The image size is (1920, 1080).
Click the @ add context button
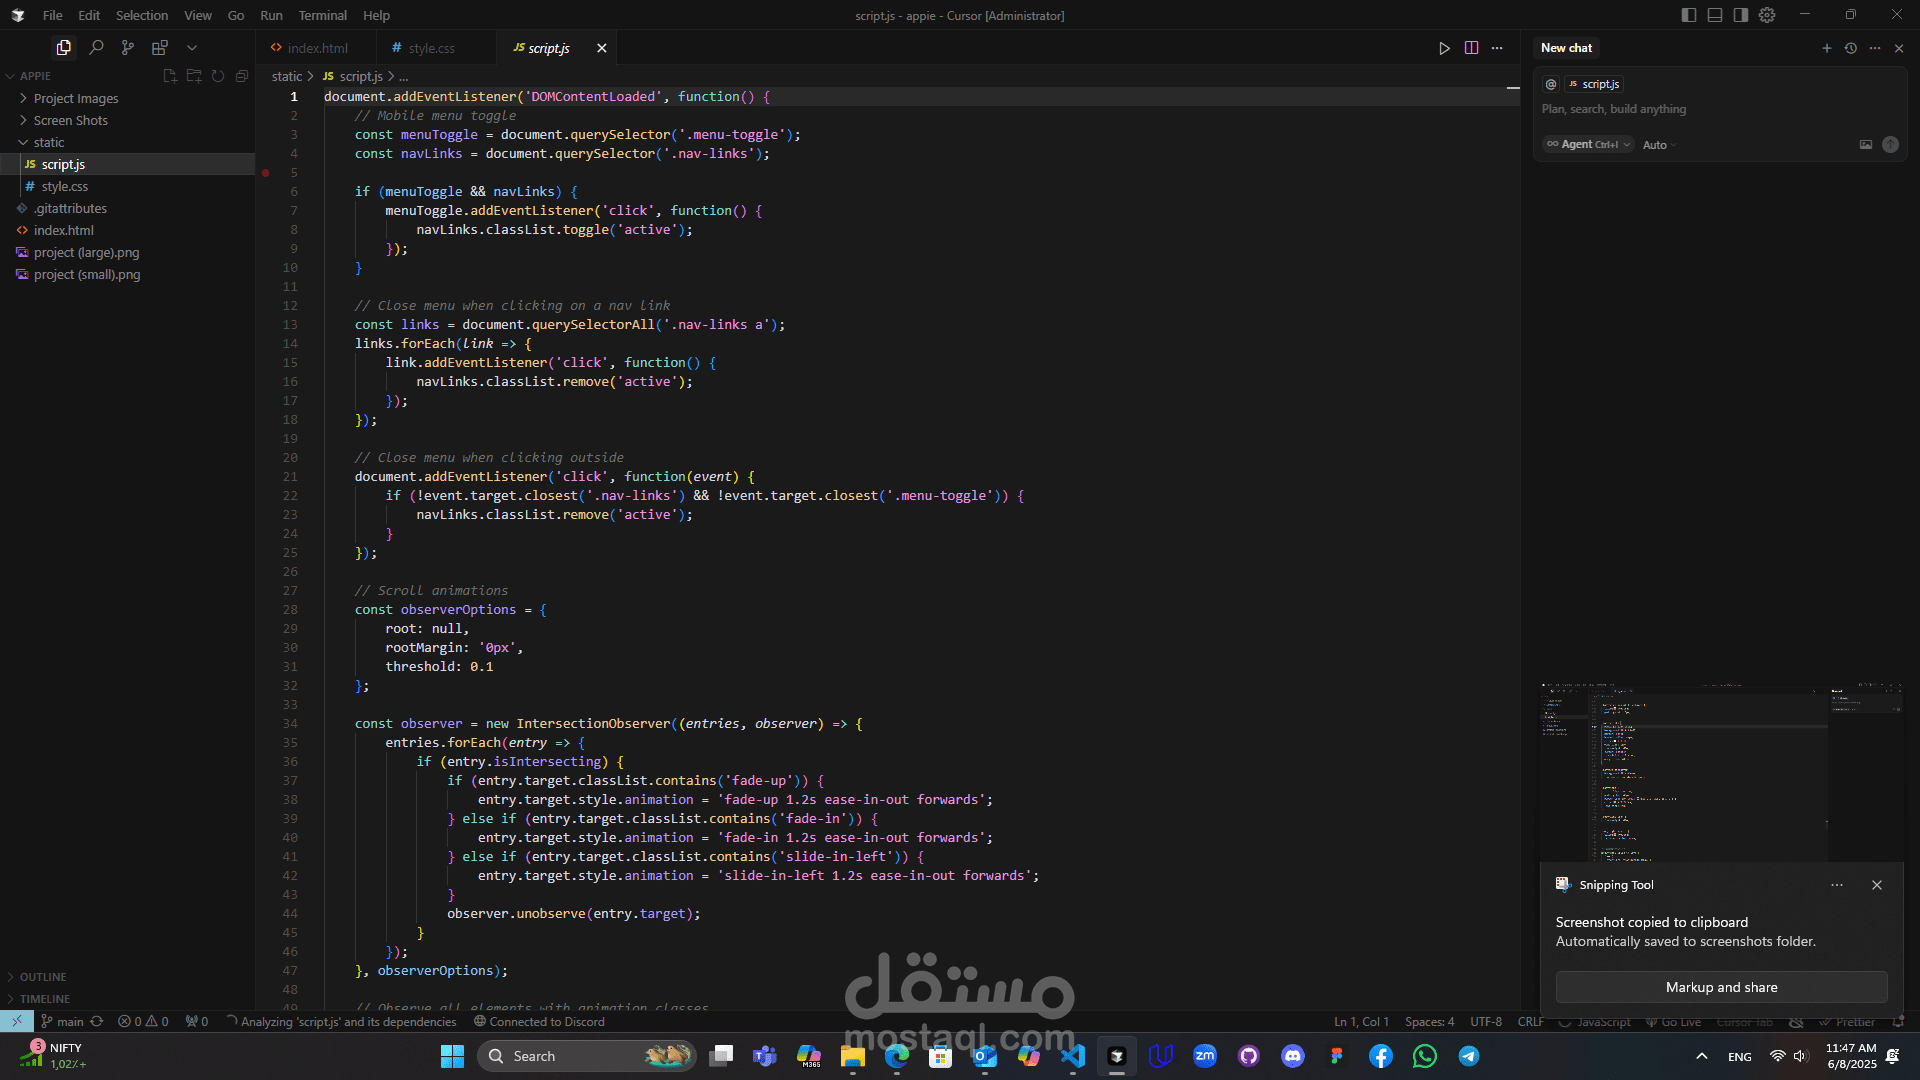click(x=1551, y=84)
